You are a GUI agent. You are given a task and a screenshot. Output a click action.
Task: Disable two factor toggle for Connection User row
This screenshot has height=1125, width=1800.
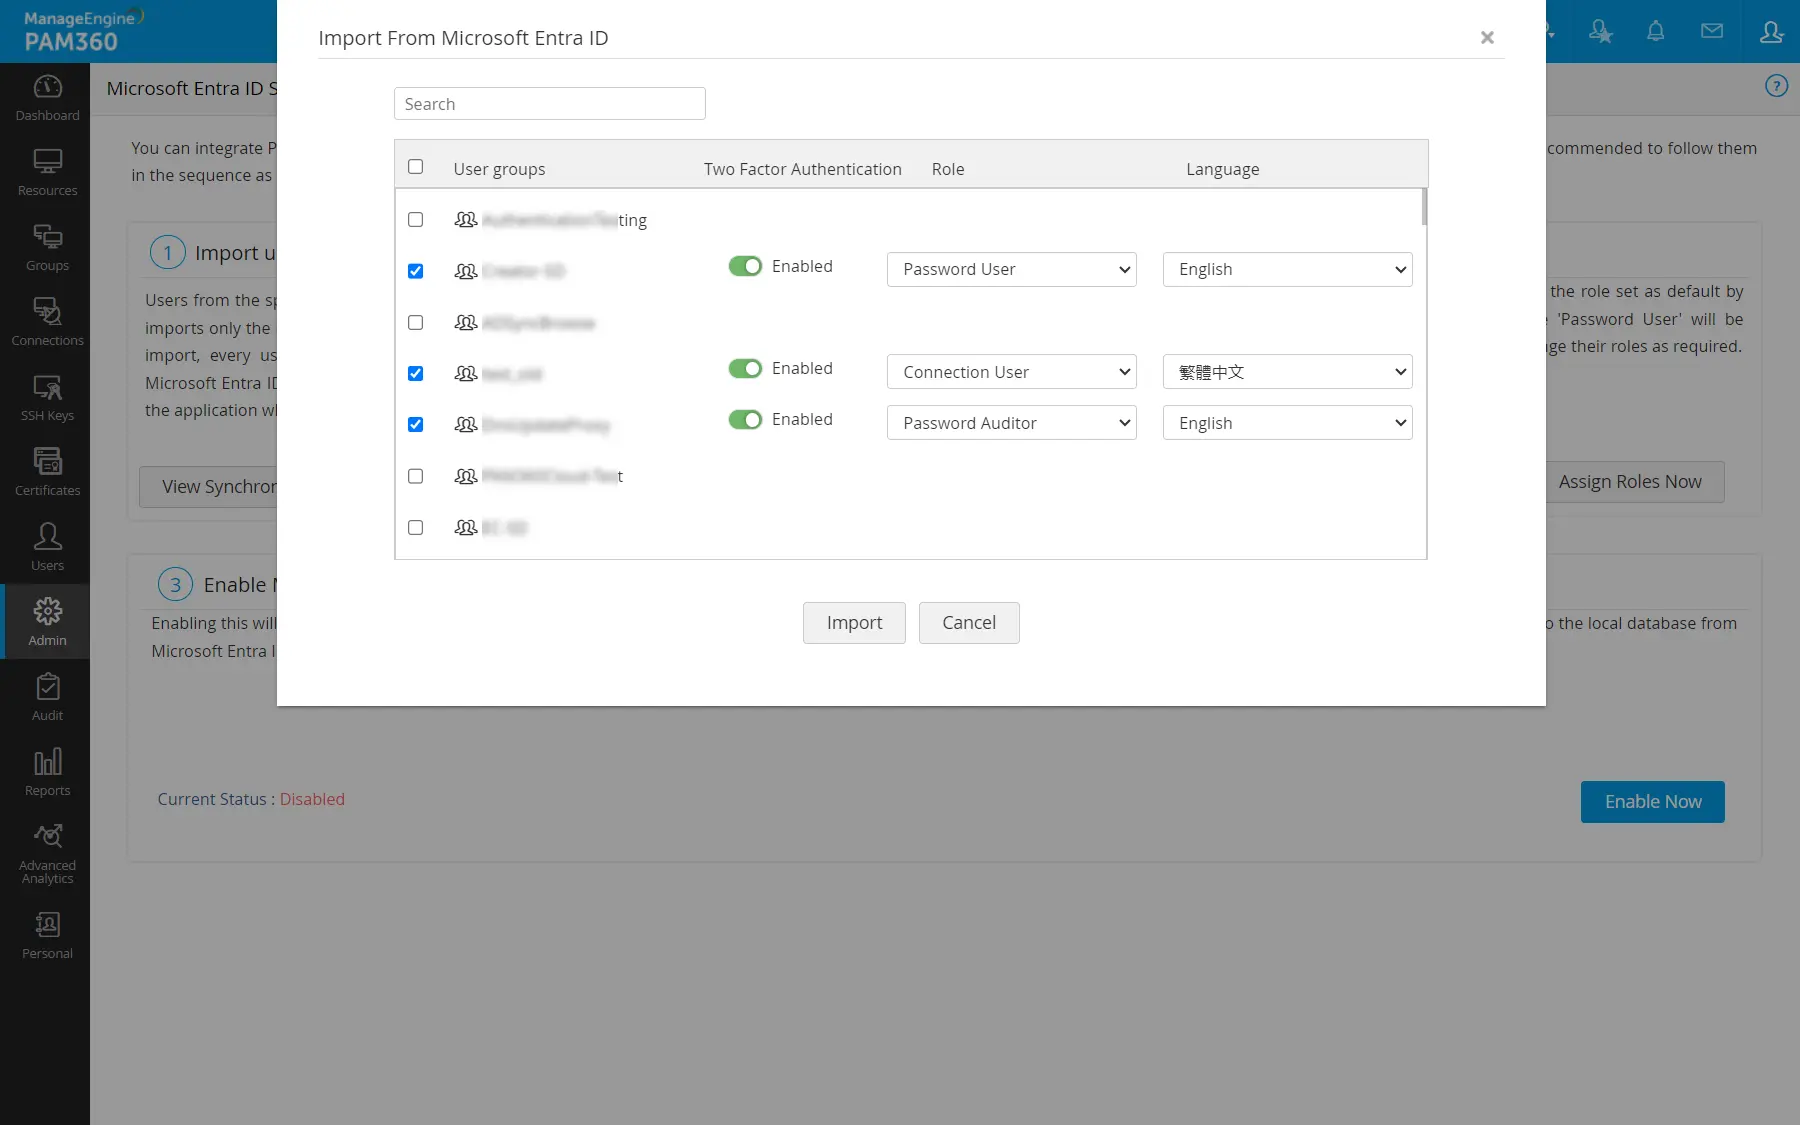[745, 369]
